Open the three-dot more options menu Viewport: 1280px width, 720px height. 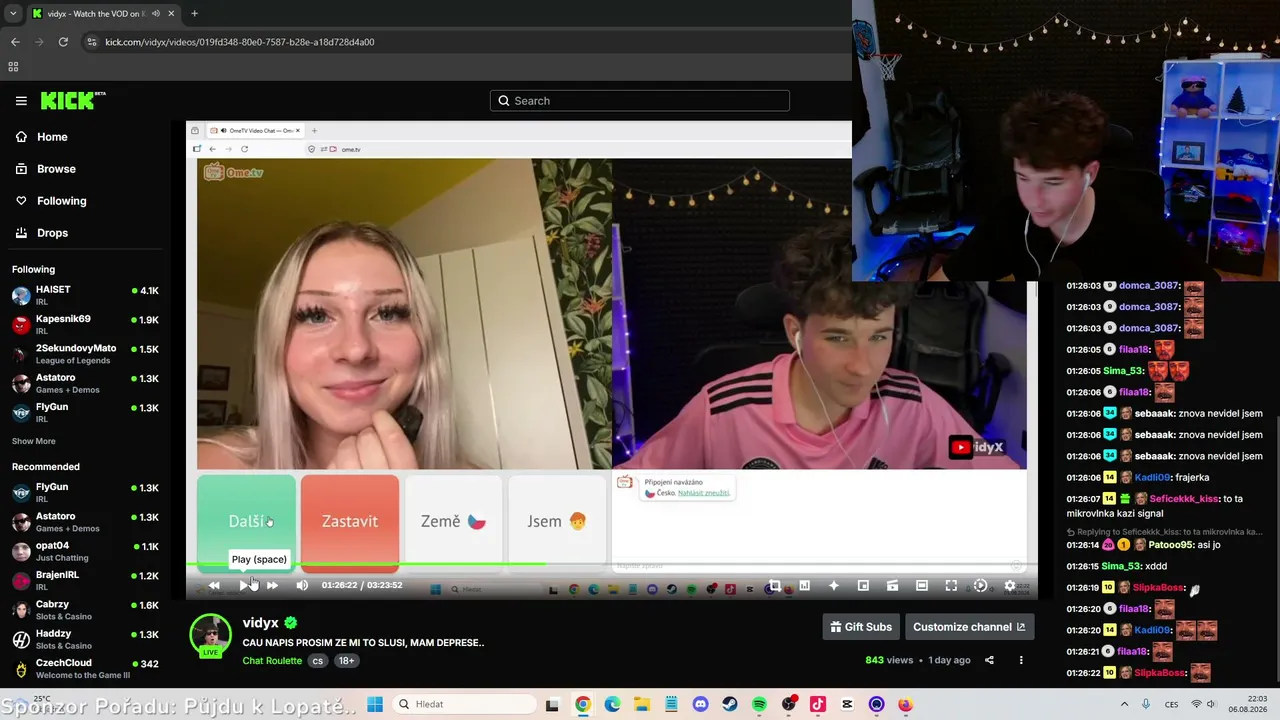point(1021,660)
